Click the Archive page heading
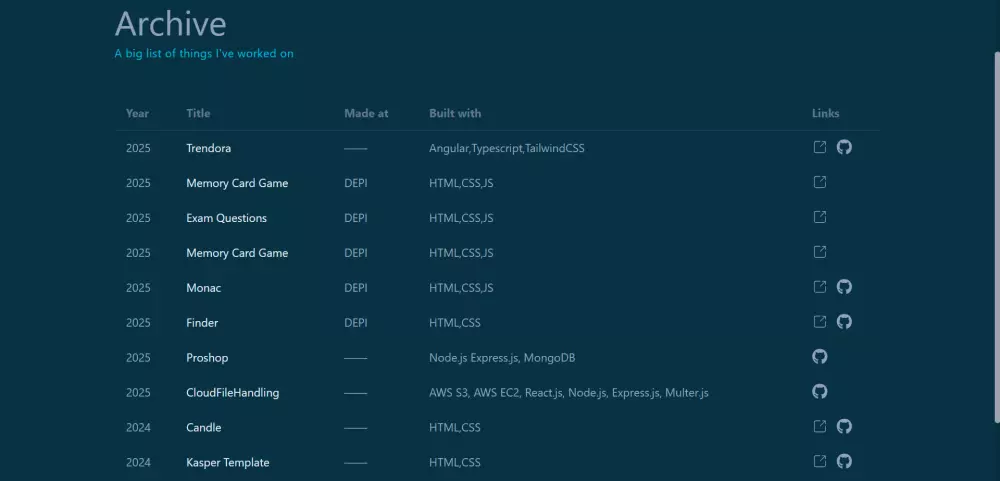 (x=170, y=23)
